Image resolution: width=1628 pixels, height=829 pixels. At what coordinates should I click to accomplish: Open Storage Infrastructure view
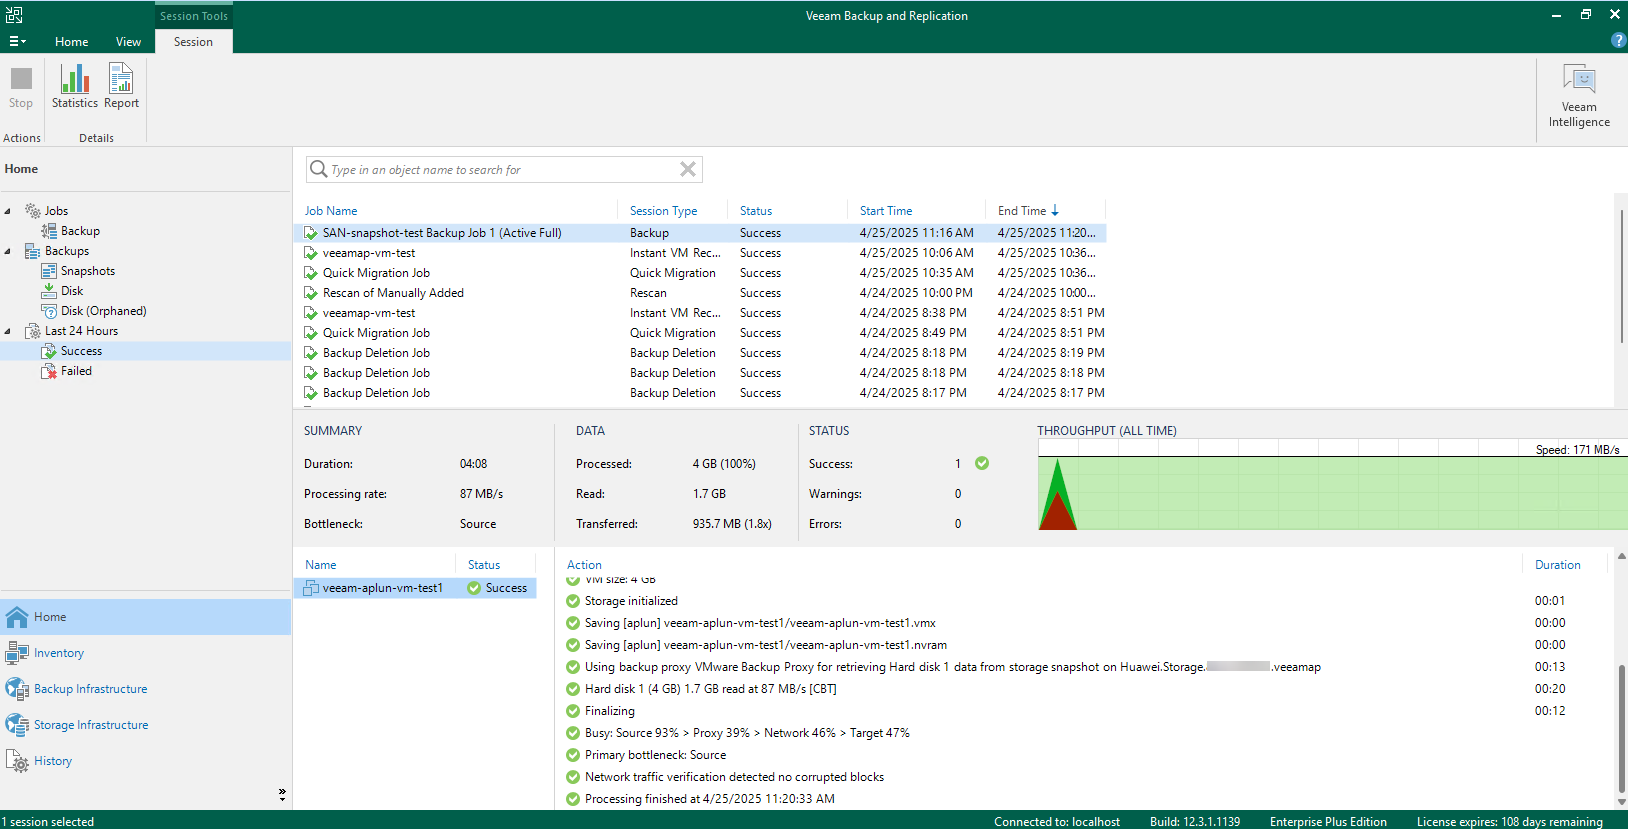(x=146, y=725)
